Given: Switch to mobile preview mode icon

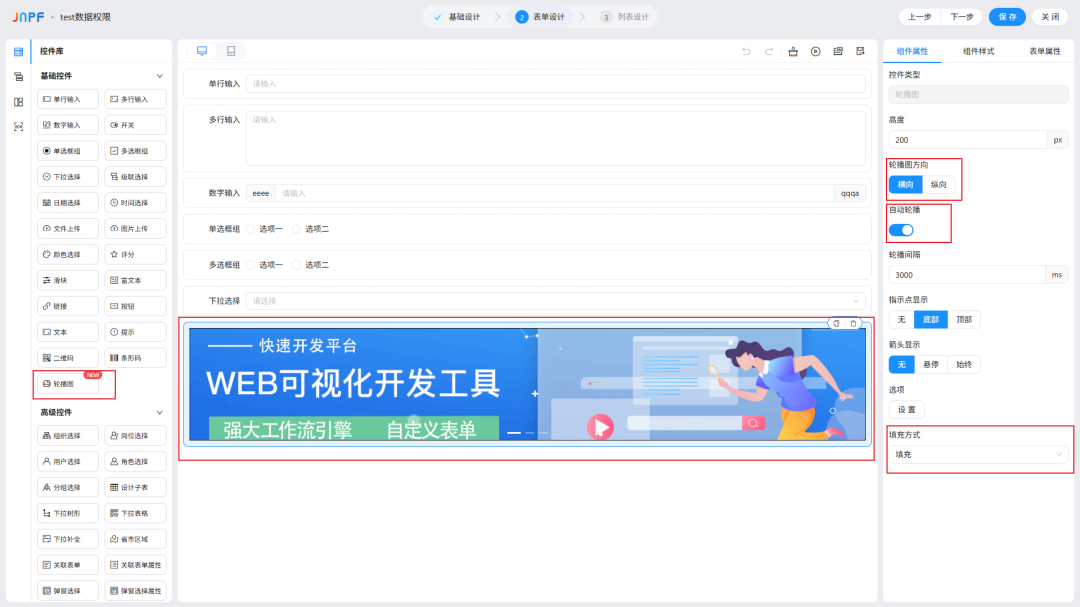Looking at the screenshot, I should [231, 51].
